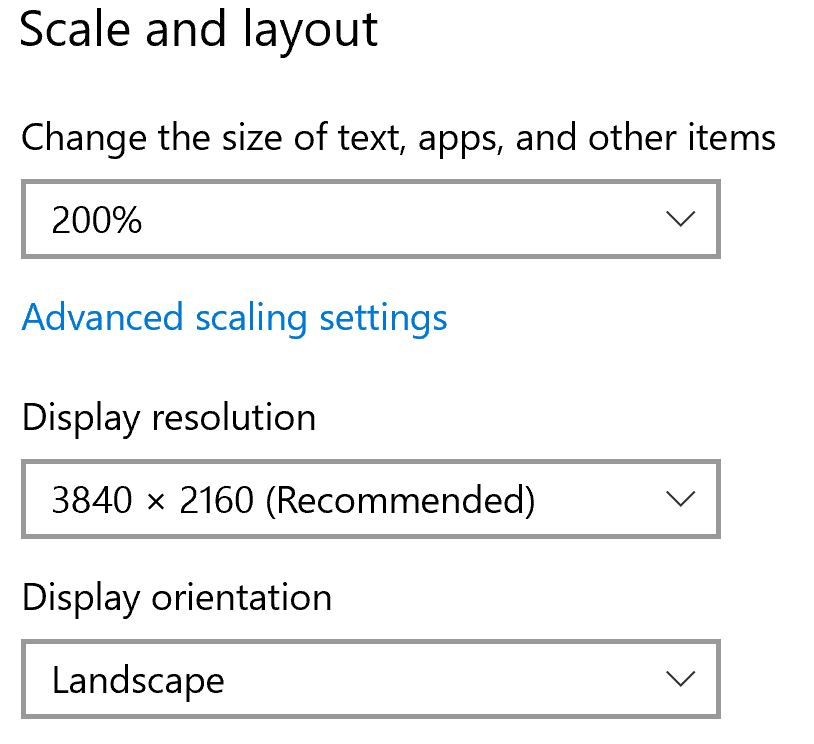Expand the Display resolution combo box

[370, 498]
